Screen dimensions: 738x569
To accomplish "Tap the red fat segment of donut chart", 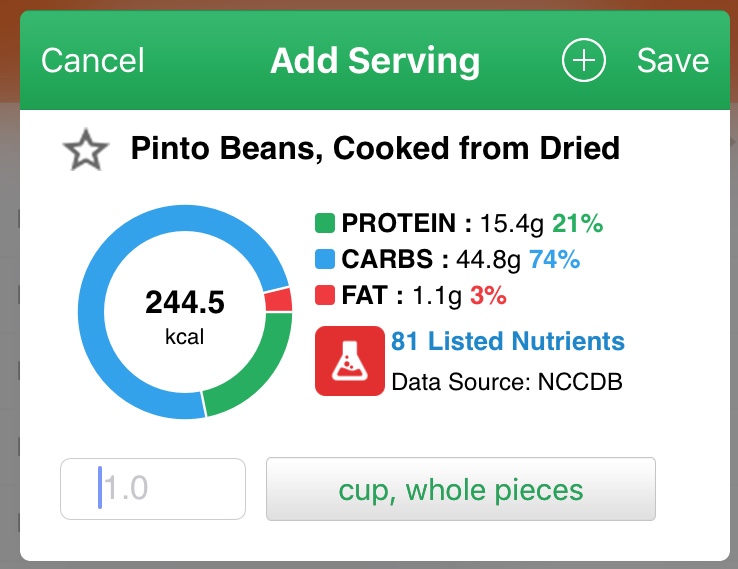I will click(x=279, y=301).
